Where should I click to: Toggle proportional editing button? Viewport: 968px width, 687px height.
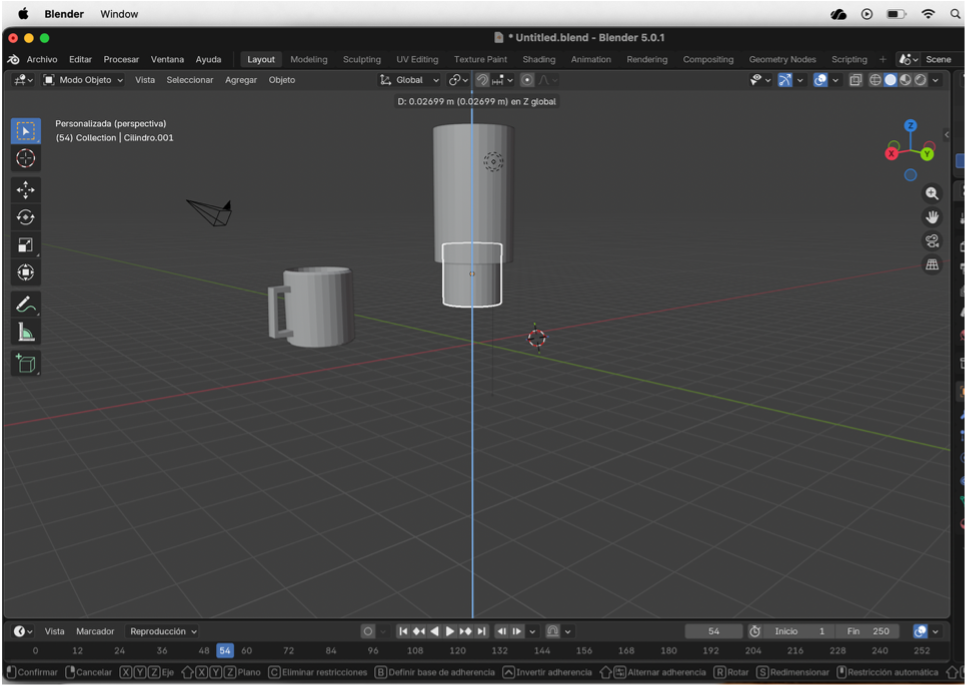527,80
